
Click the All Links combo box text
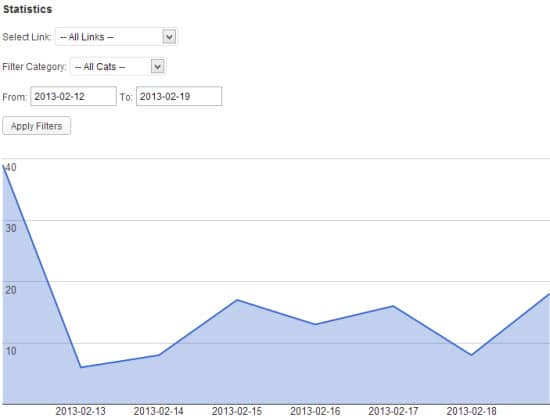[x=87, y=37]
